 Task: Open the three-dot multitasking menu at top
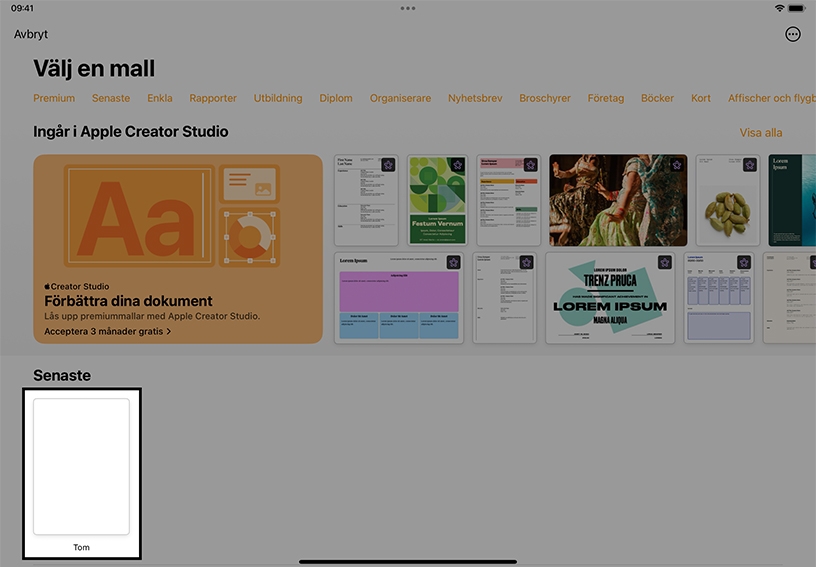[408, 8]
